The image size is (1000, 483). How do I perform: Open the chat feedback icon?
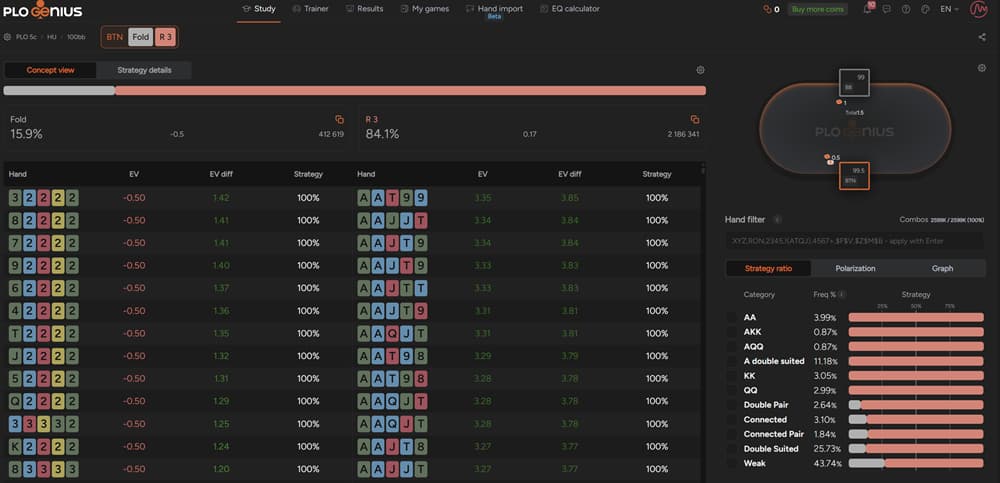(x=886, y=10)
